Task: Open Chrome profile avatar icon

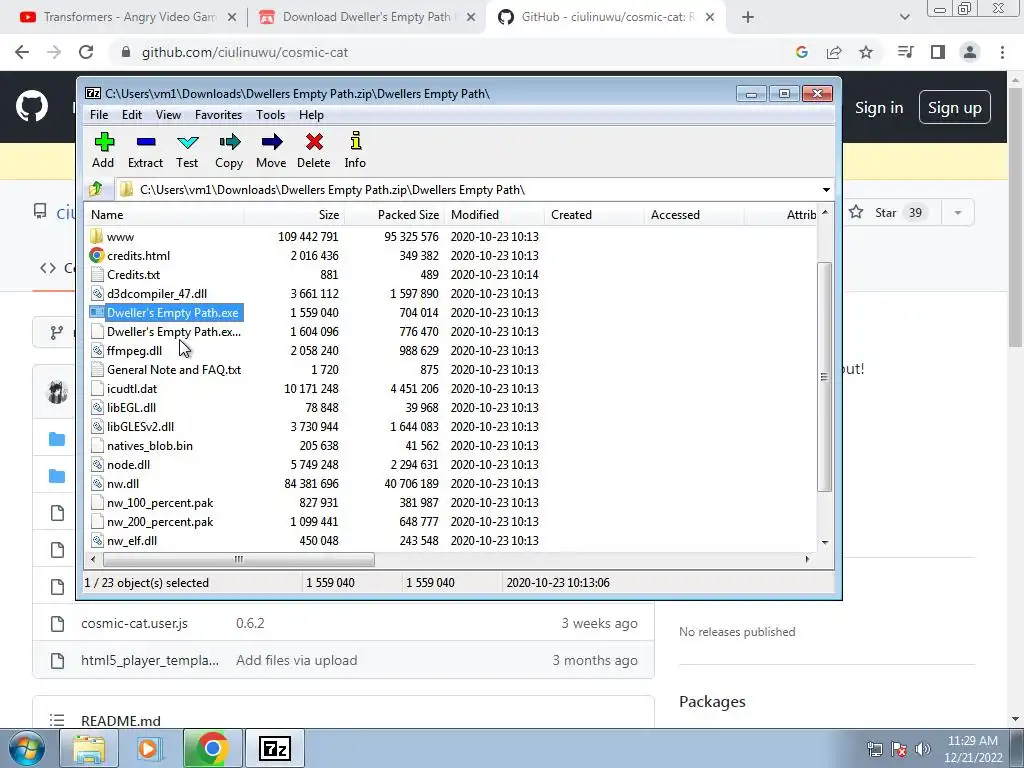Action: [x=970, y=52]
